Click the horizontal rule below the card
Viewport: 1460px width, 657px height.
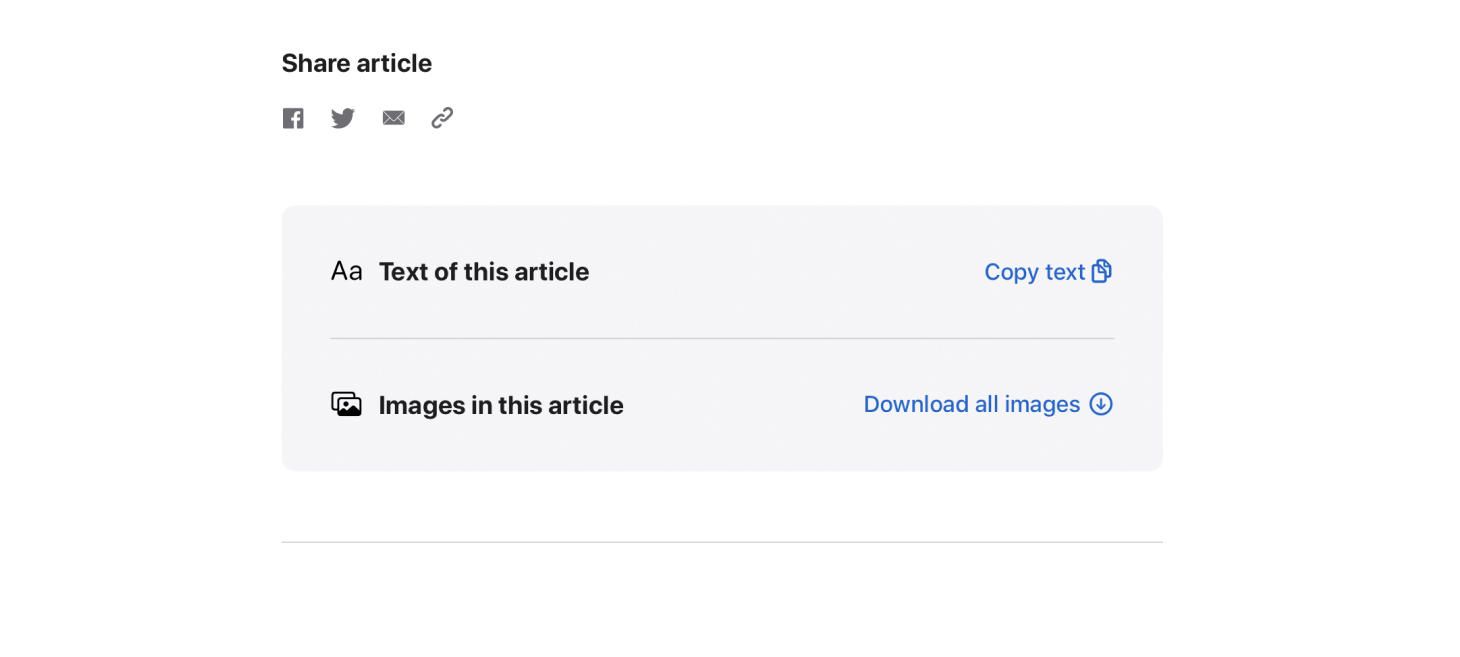click(722, 542)
